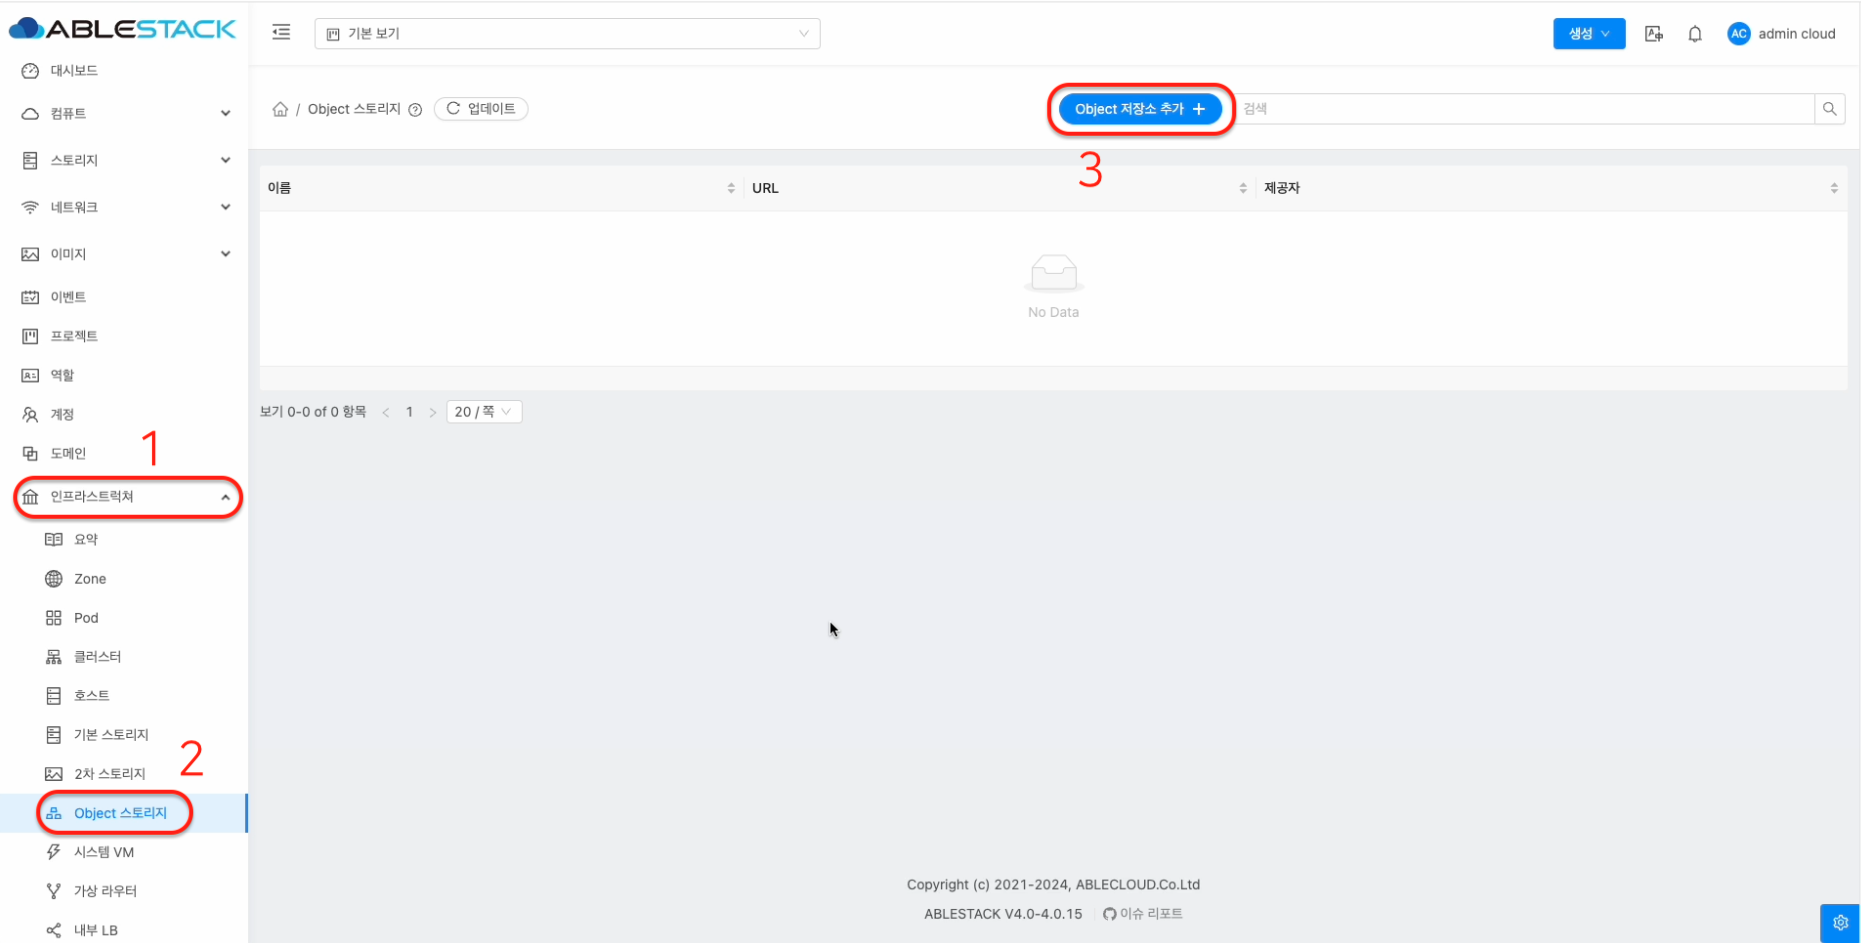Sort the URL column
Screen dimensions: 1861x943
(1243, 188)
